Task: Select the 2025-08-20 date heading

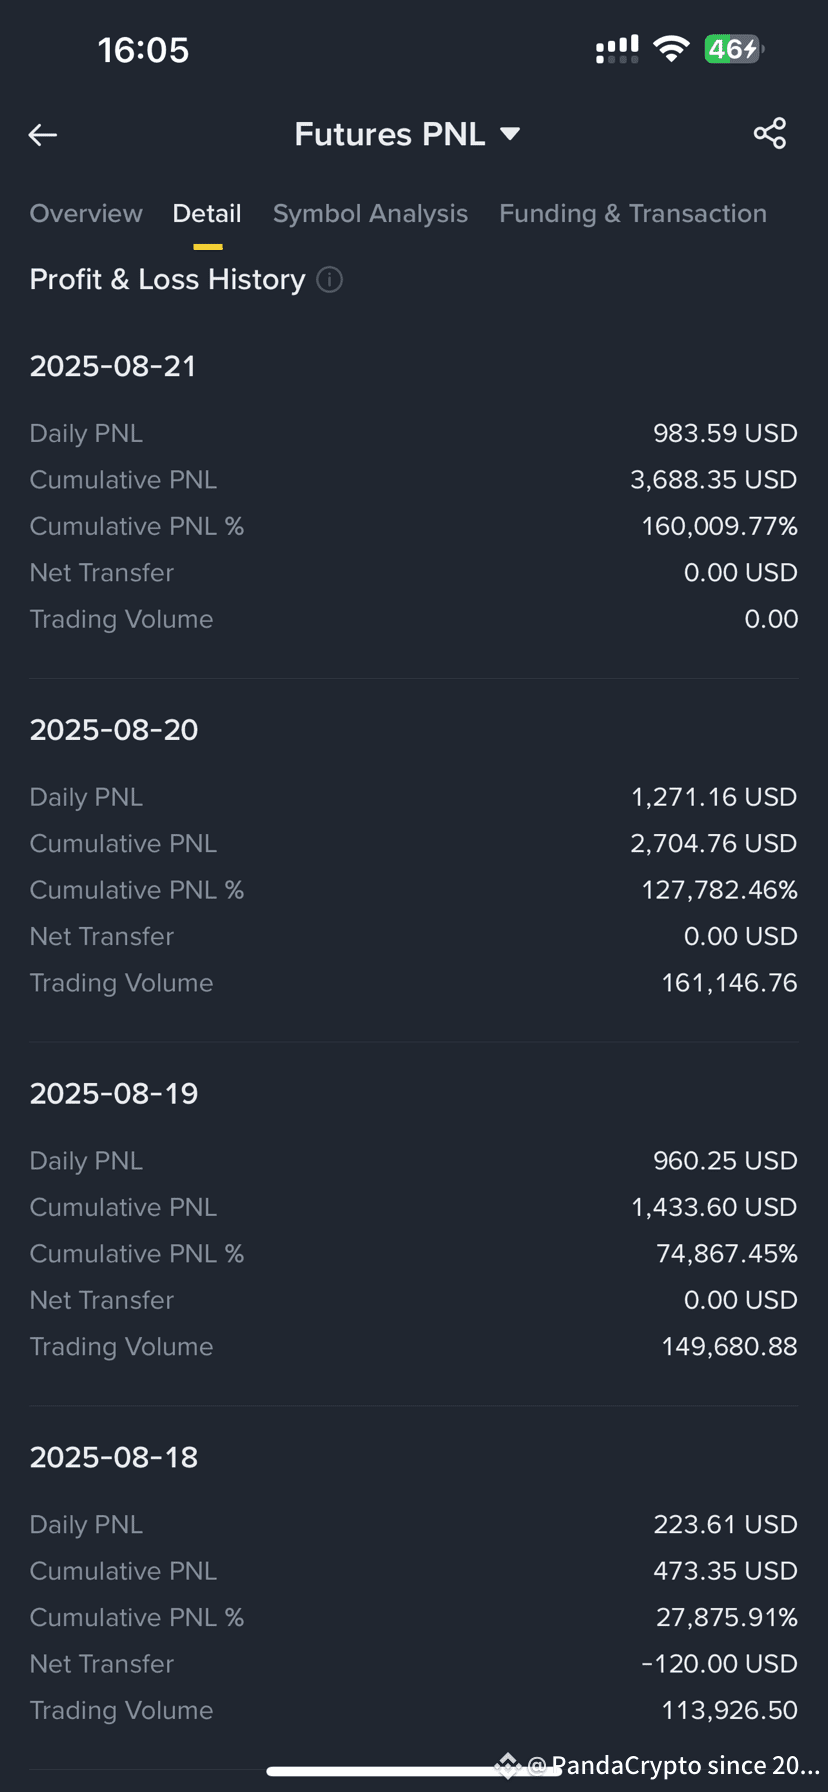Action: coord(114,730)
